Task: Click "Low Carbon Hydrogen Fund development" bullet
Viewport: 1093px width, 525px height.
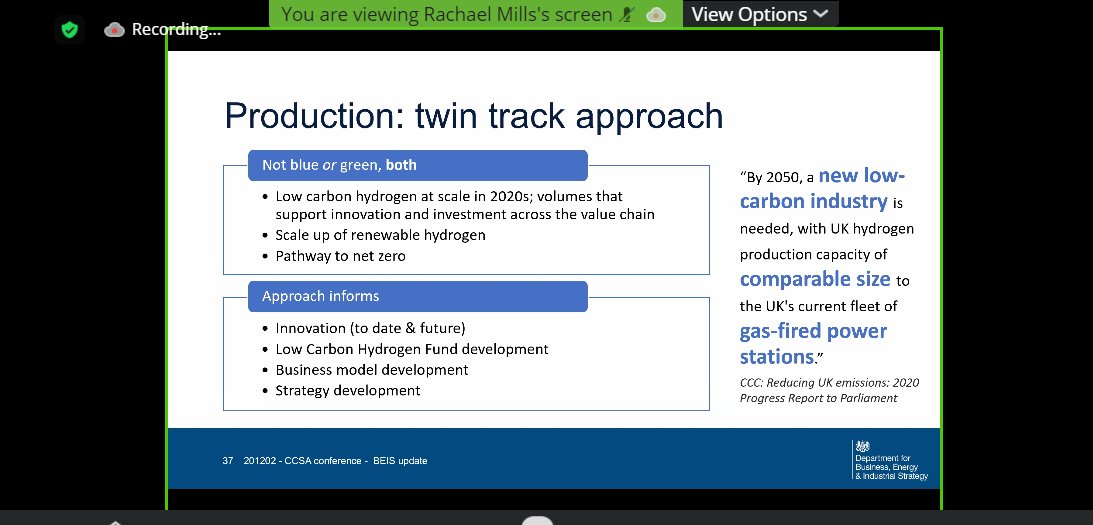Action: (x=411, y=349)
